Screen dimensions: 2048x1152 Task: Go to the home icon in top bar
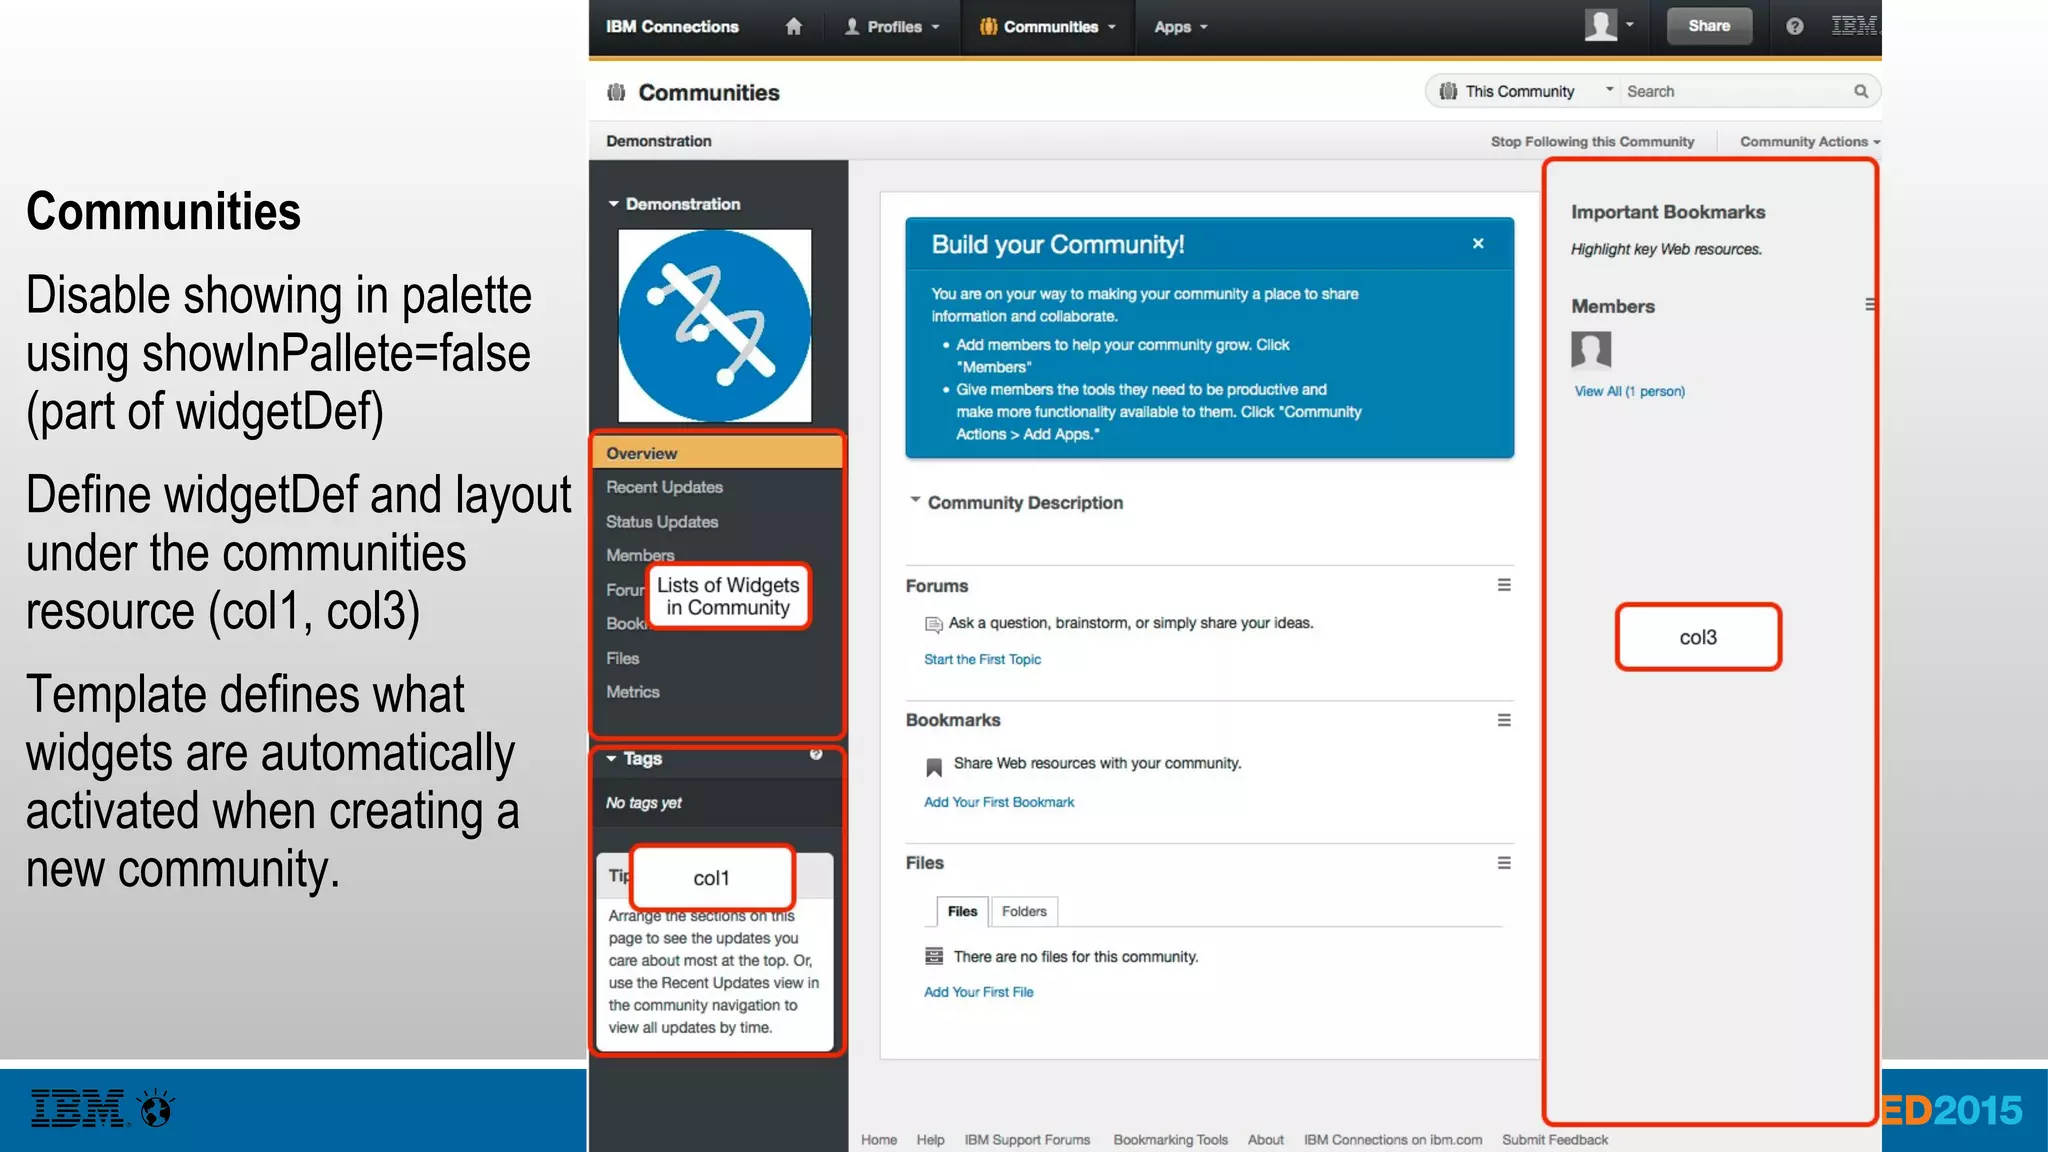(793, 27)
